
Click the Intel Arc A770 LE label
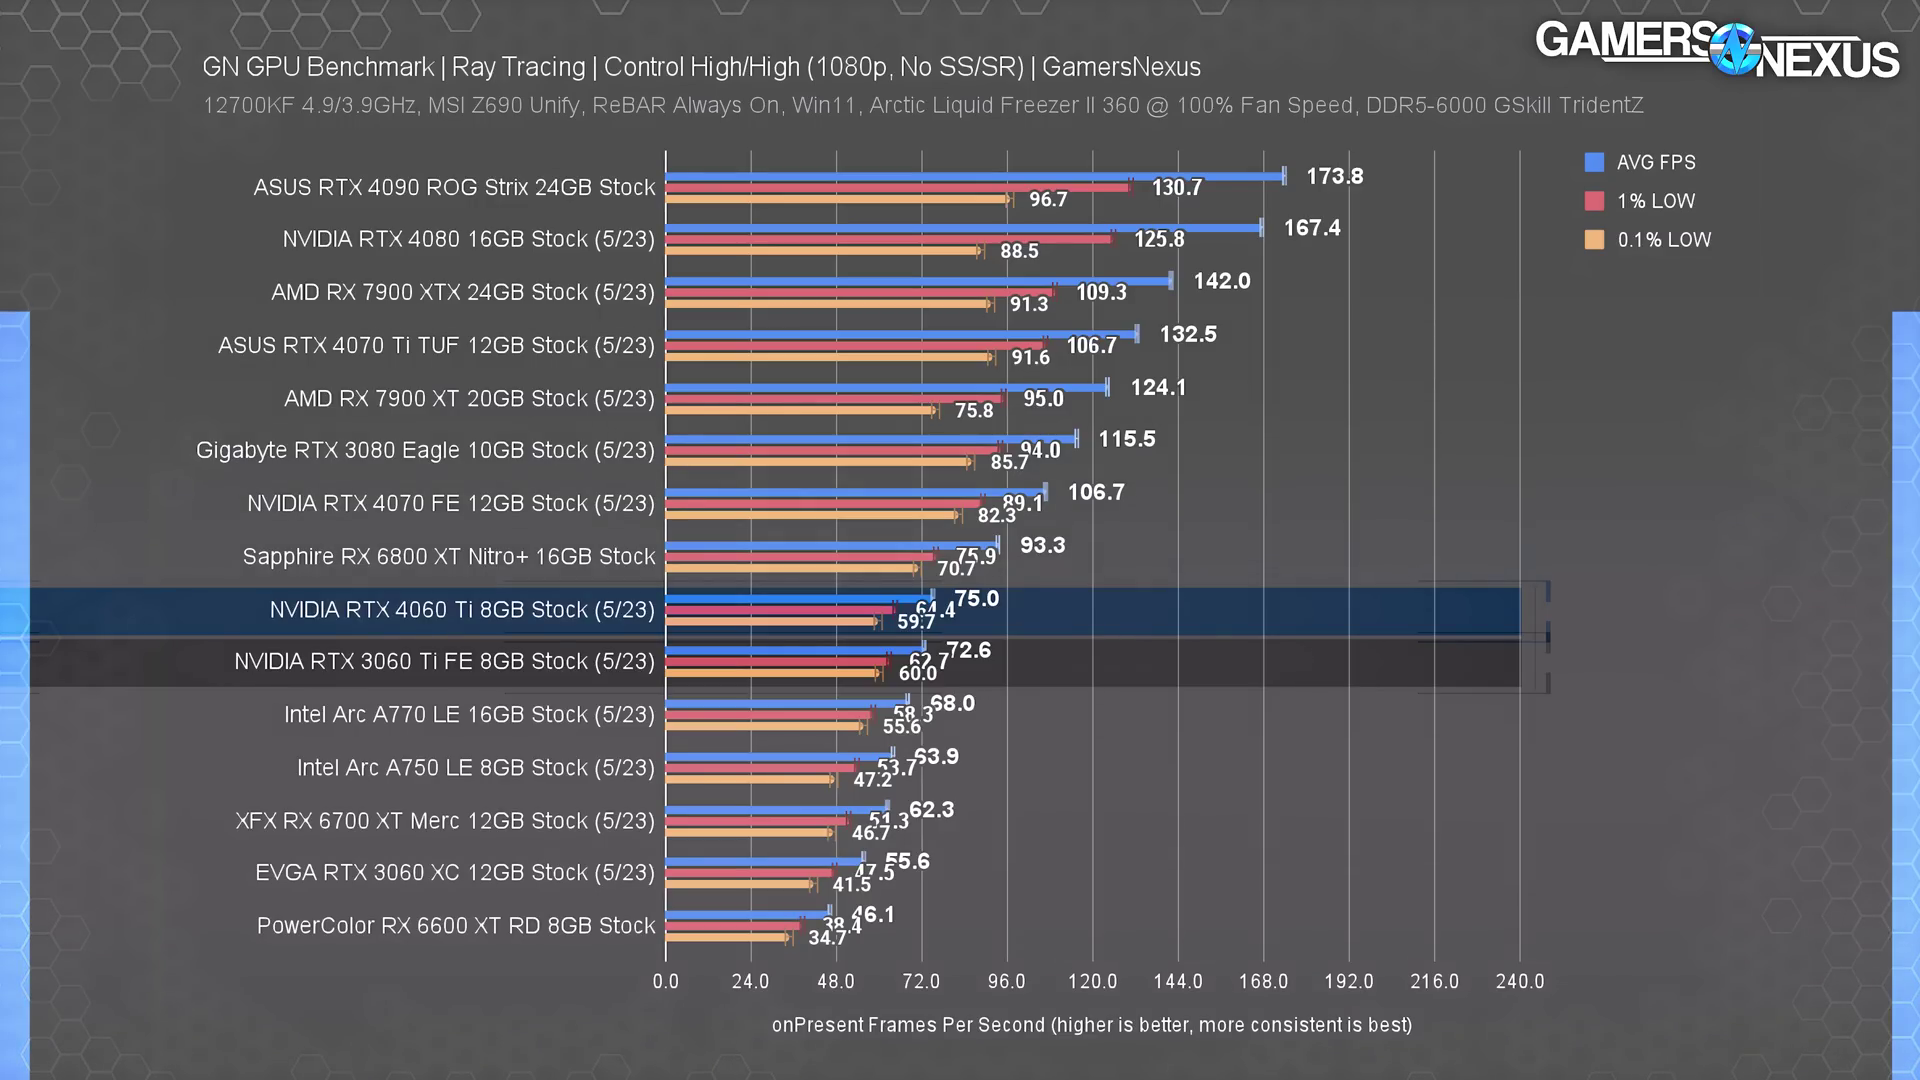(x=469, y=715)
